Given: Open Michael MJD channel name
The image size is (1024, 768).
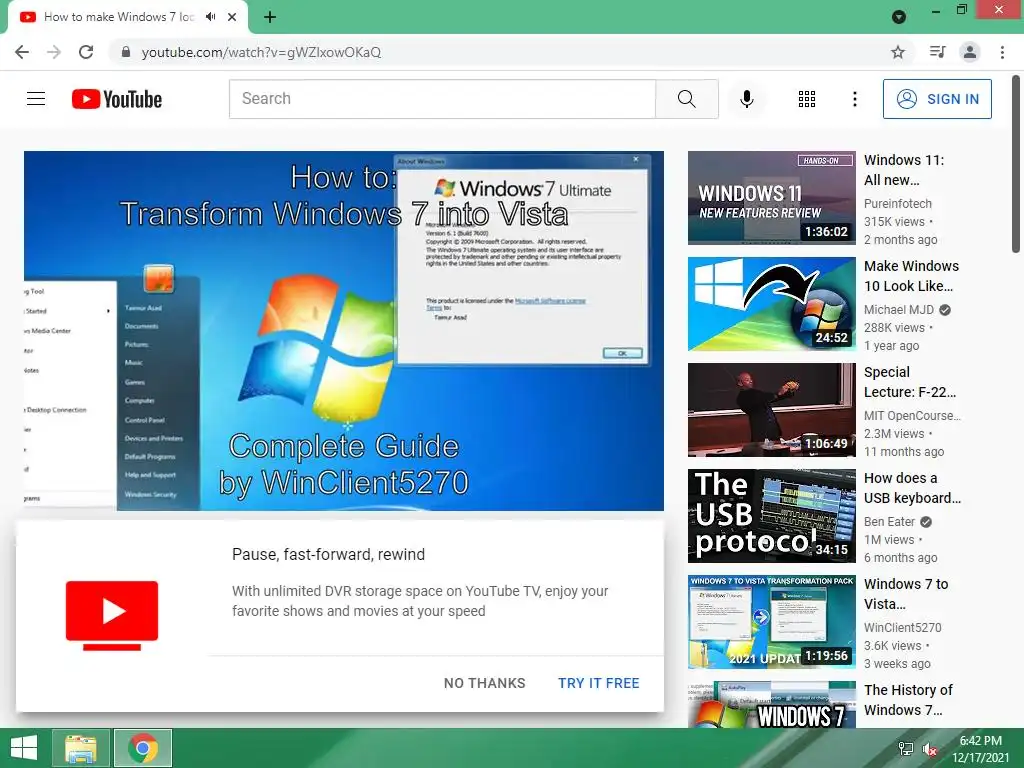Looking at the screenshot, I should click(899, 310).
